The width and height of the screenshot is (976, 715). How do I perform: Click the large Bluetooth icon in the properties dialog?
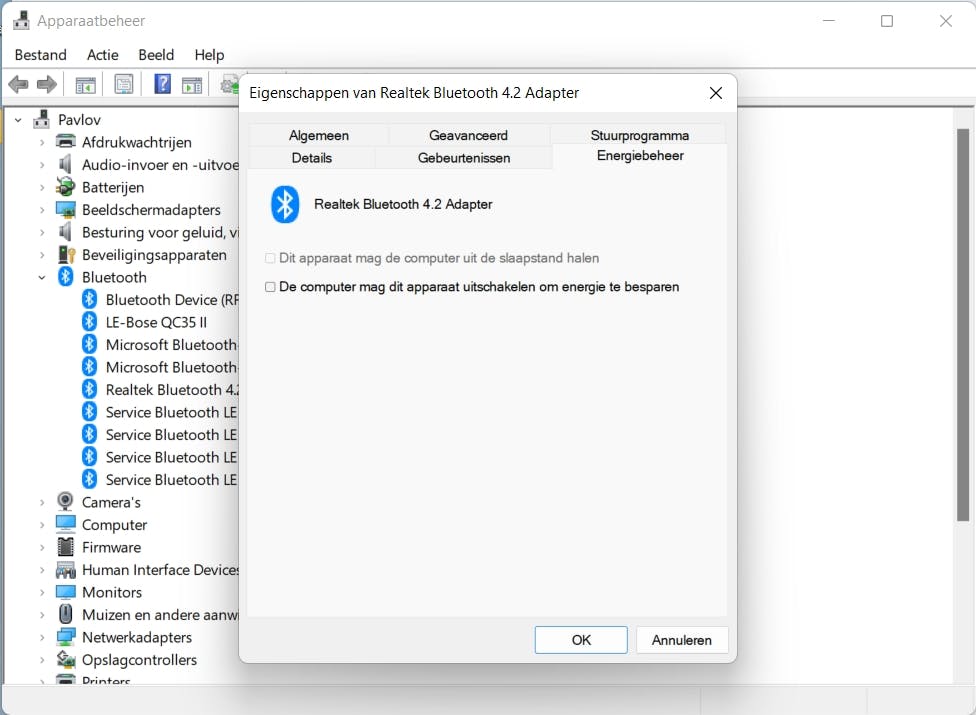coord(285,204)
